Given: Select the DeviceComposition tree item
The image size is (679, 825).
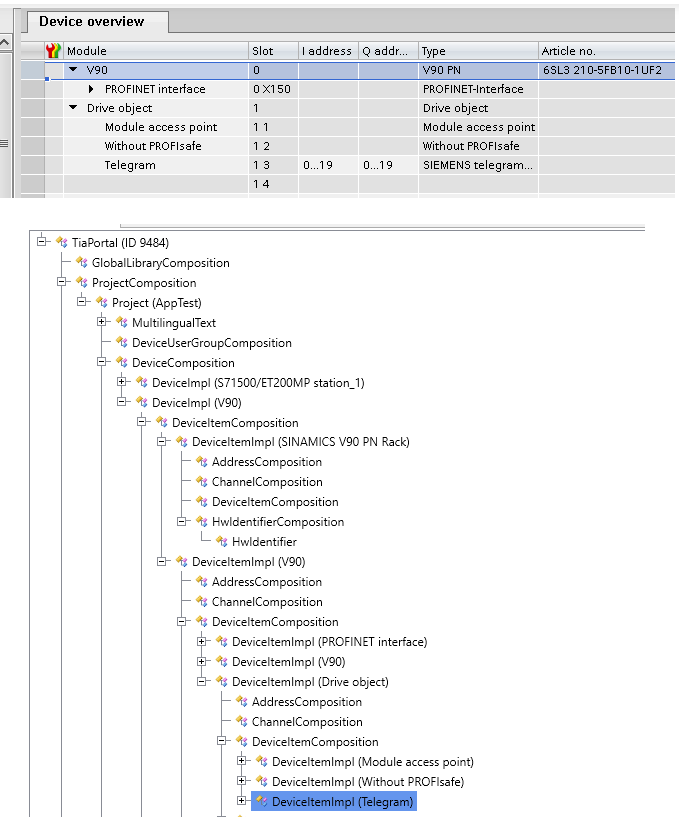Looking at the screenshot, I should [183, 363].
